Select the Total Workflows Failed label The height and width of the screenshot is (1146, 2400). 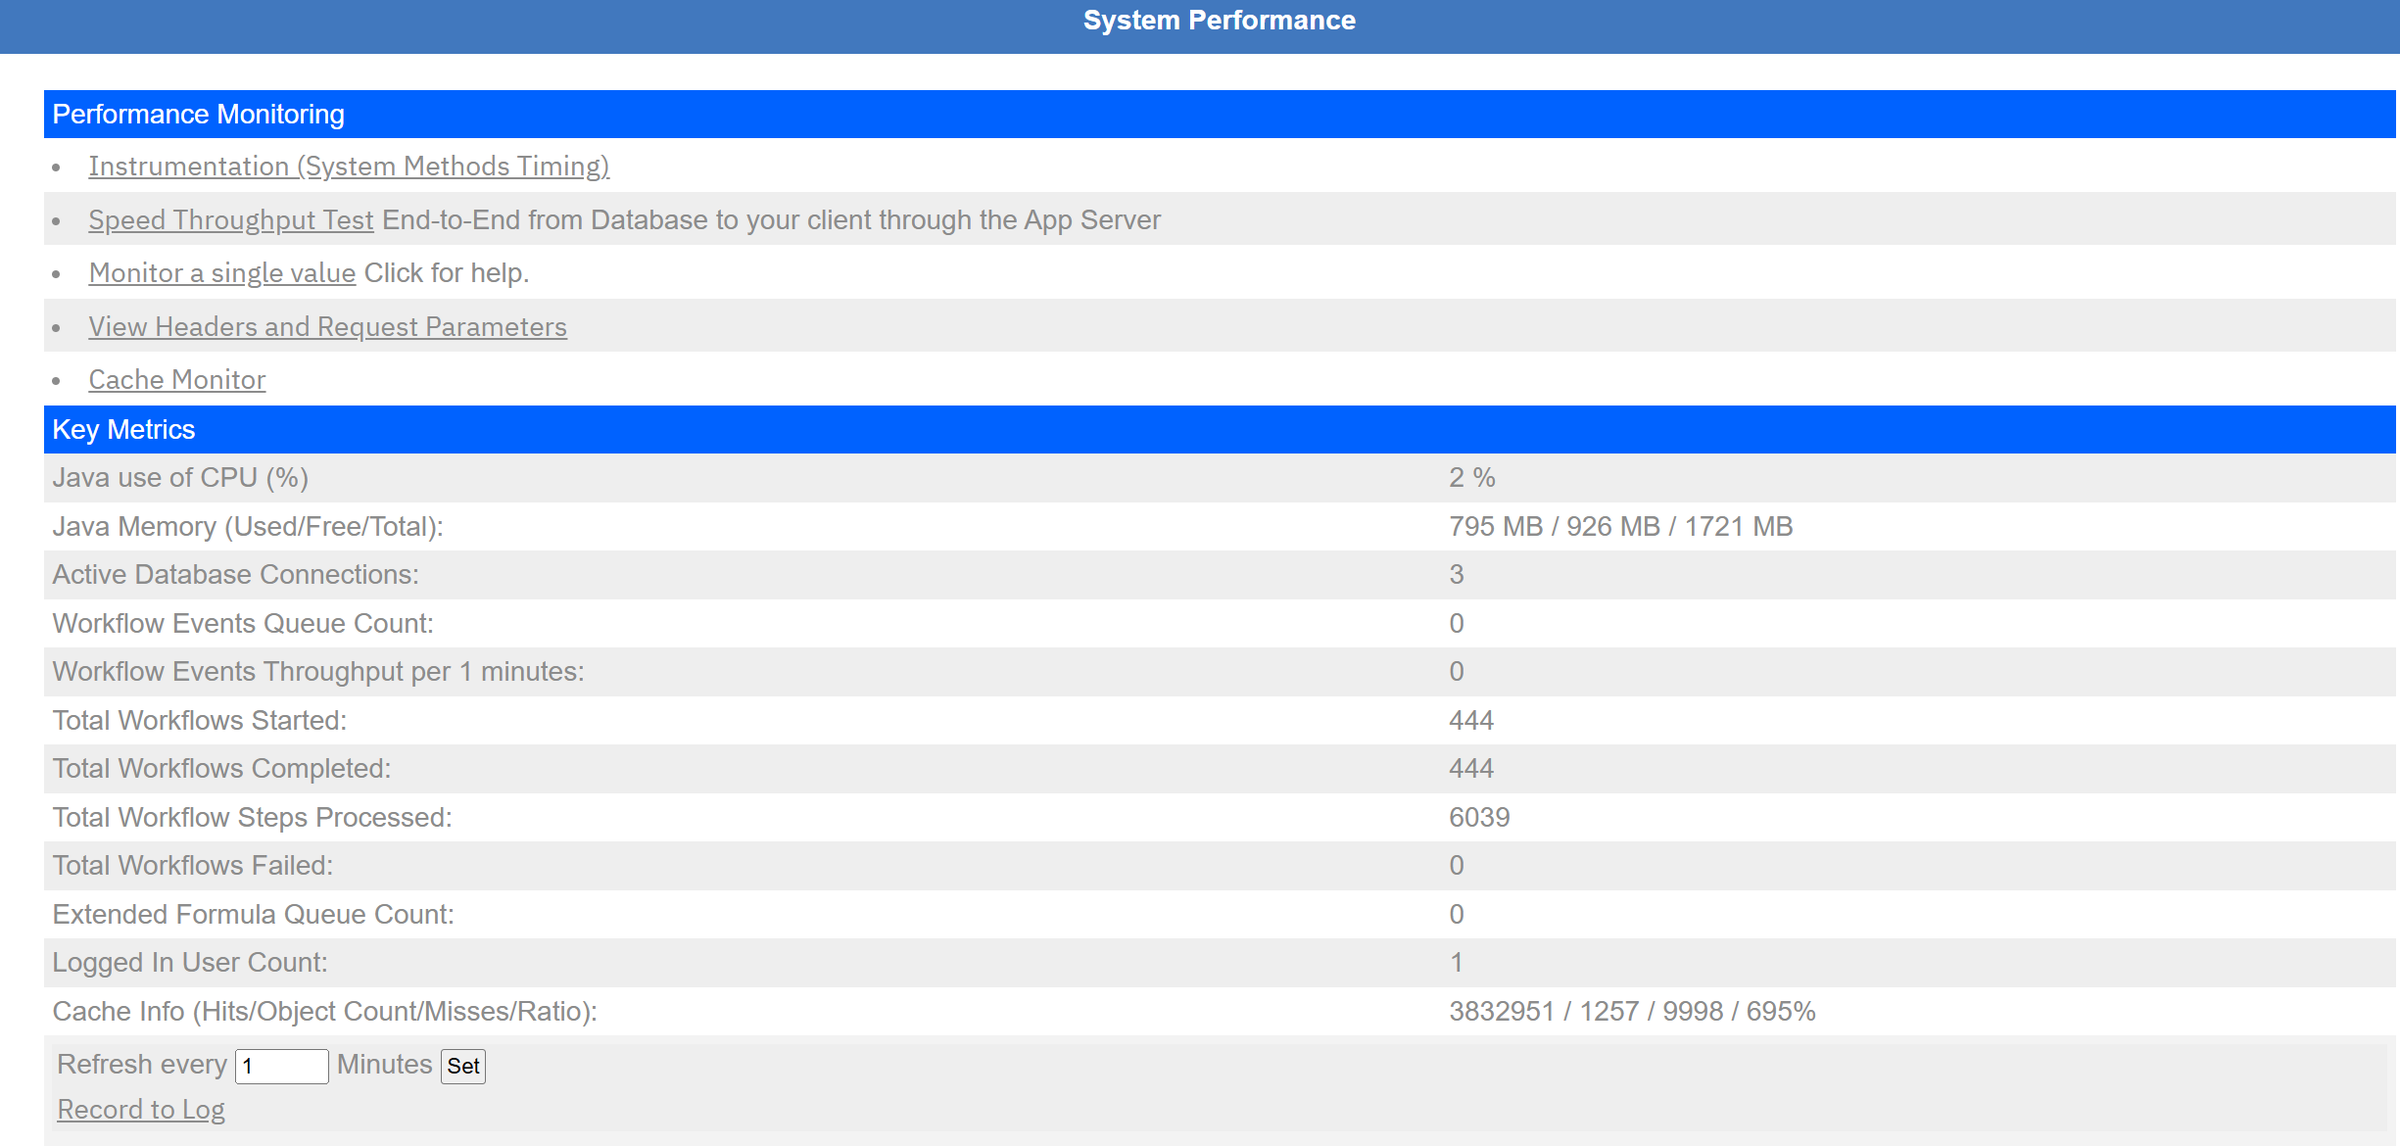coord(192,866)
